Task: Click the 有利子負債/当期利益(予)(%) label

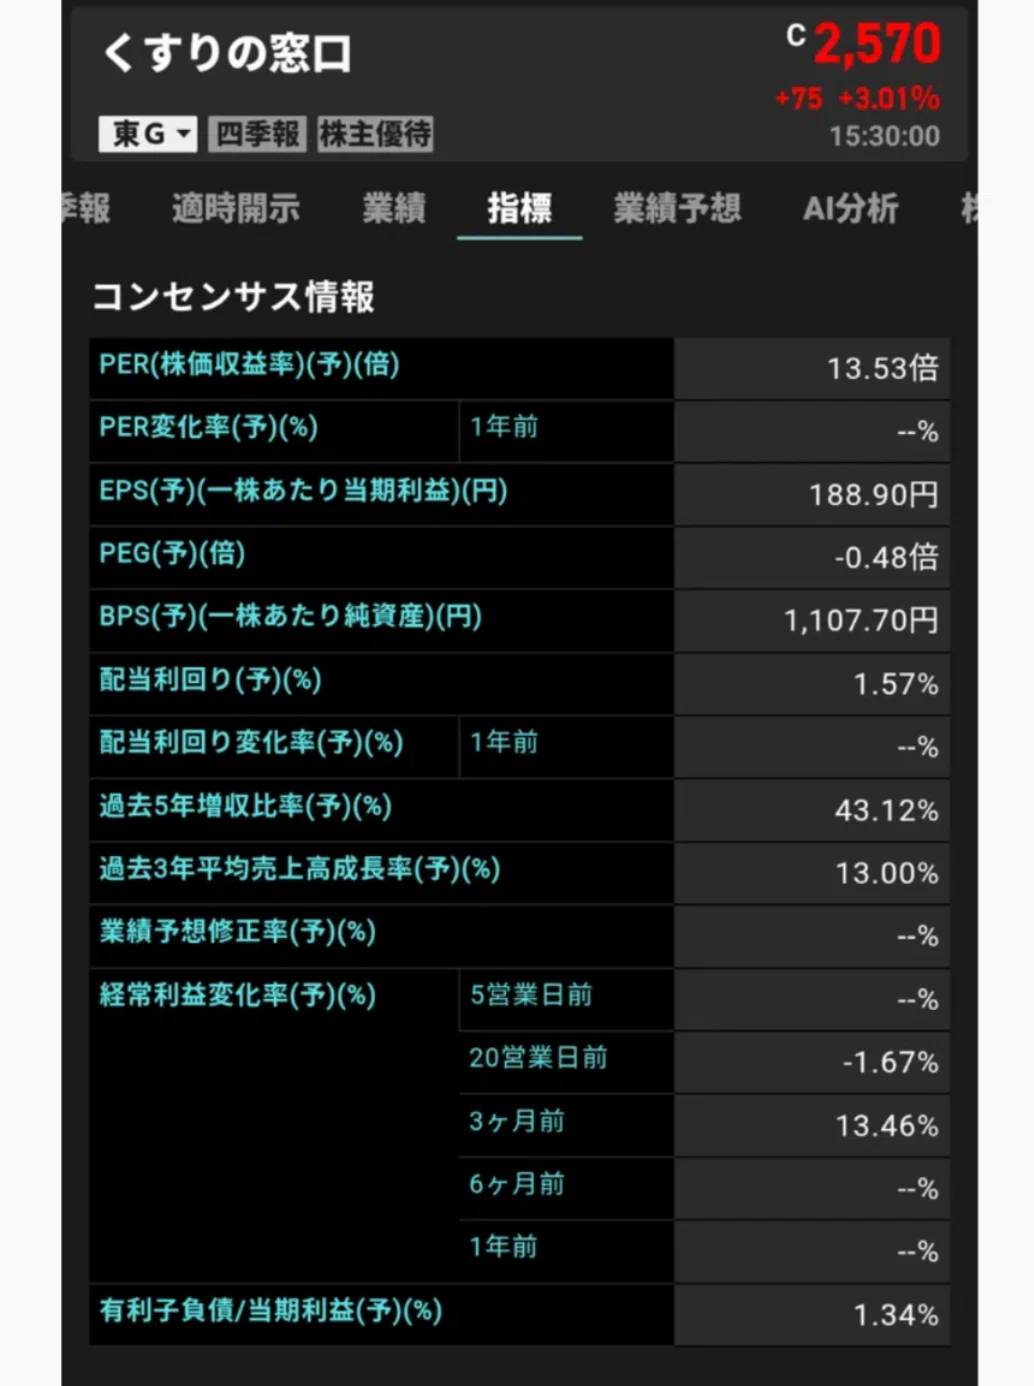Action: click(x=270, y=1311)
